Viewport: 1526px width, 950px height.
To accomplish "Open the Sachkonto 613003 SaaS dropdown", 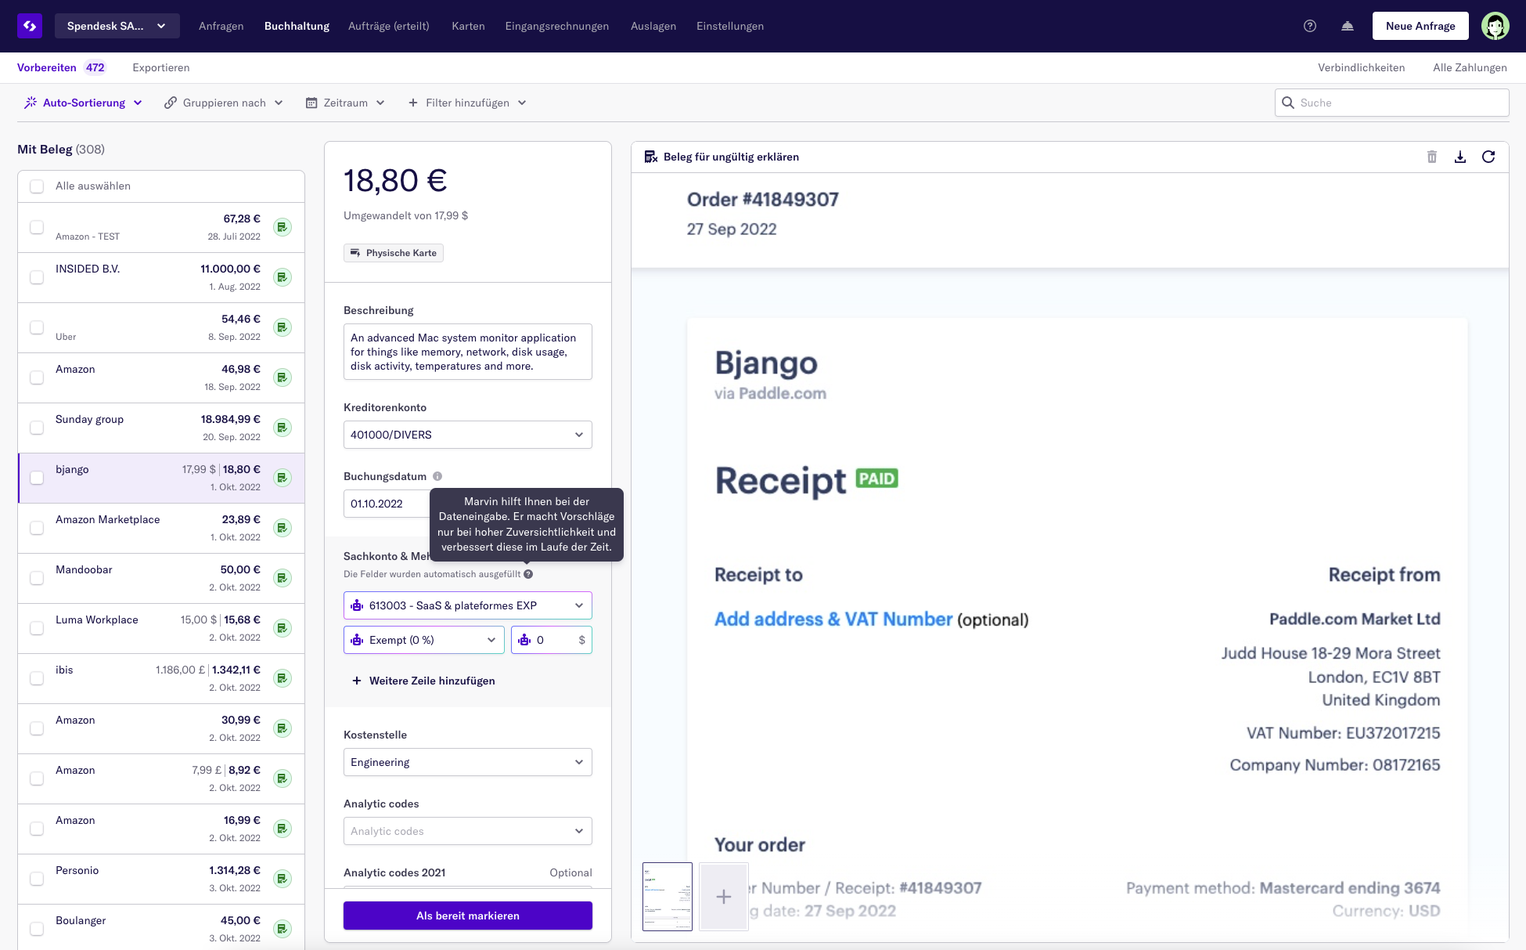I will click(x=468, y=606).
